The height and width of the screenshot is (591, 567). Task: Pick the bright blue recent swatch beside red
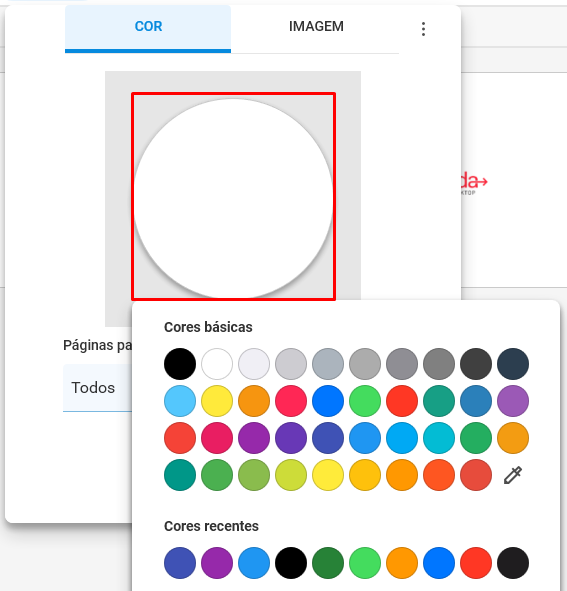(439, 563)
